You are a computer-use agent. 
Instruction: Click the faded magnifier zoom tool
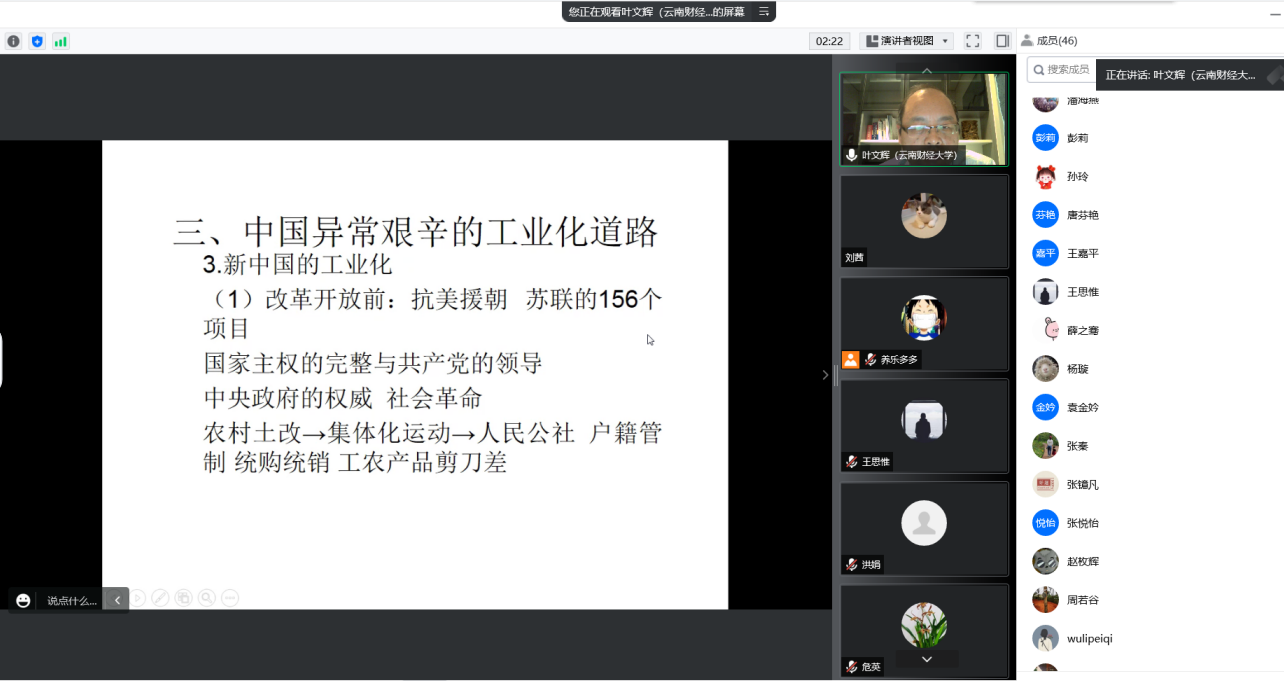(x=206, y=598)
